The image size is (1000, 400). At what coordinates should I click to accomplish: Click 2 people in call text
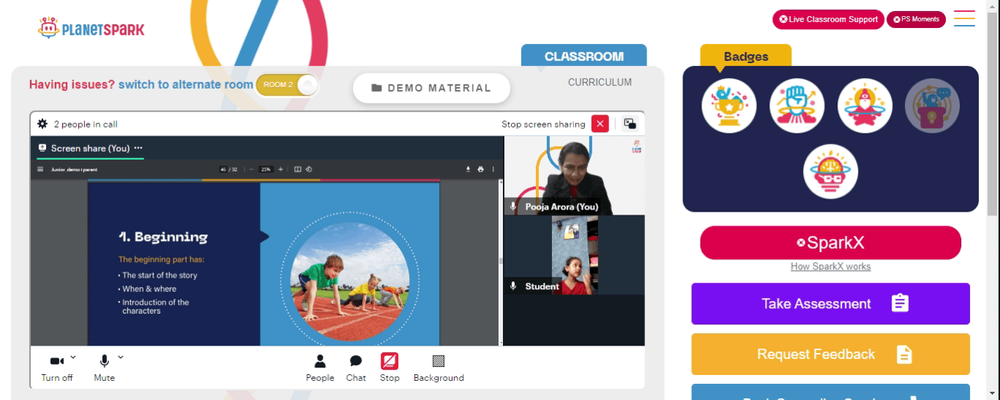click(x=85, y=124)
